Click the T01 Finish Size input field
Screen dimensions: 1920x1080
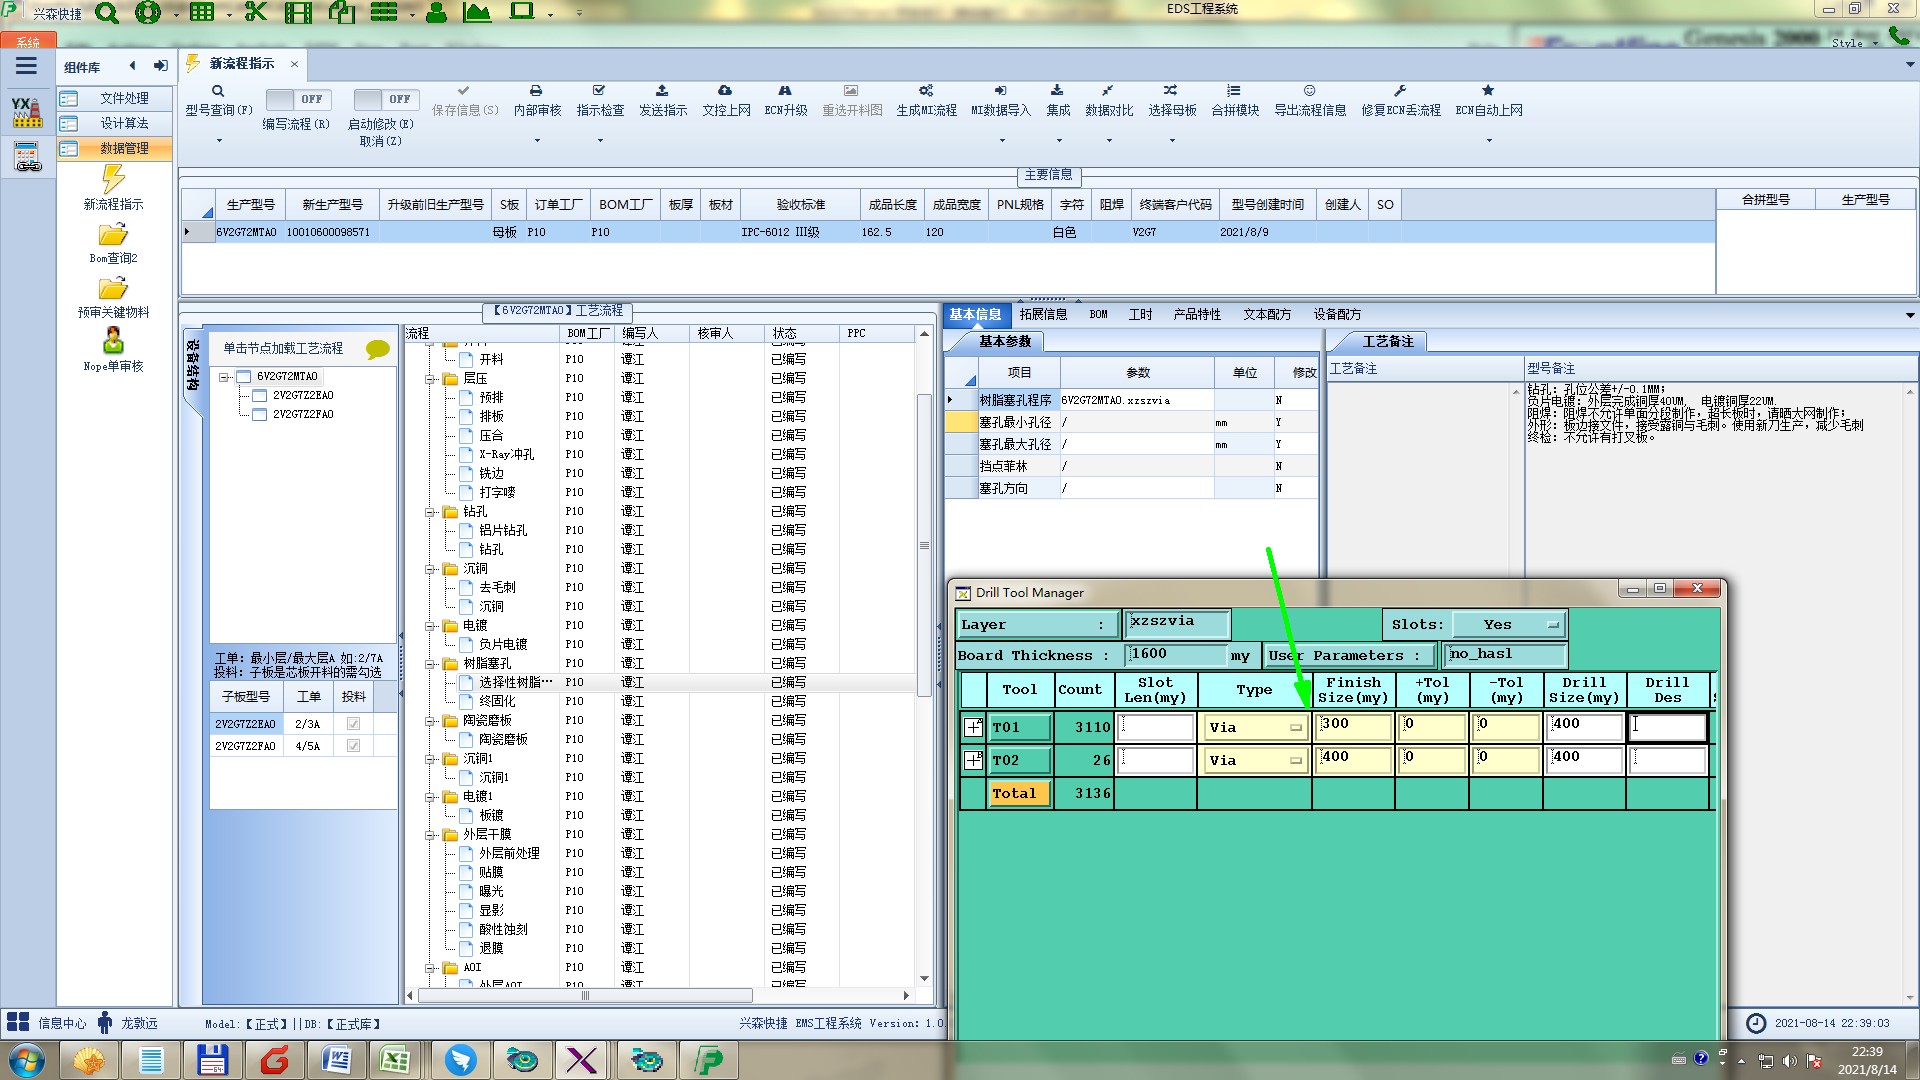[1354, 726]
